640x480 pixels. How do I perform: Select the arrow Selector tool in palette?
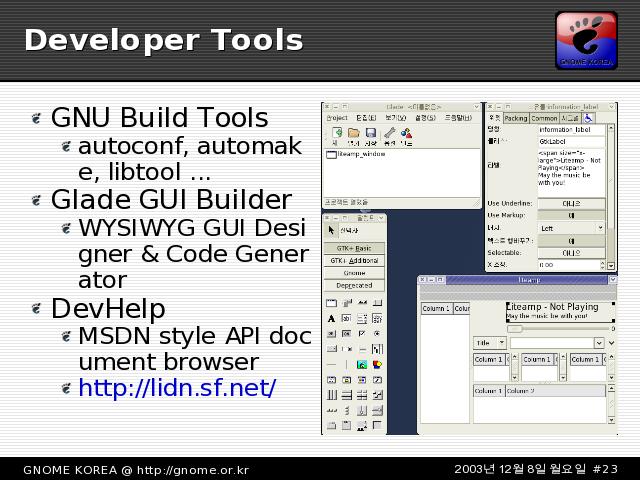(333, 229)
